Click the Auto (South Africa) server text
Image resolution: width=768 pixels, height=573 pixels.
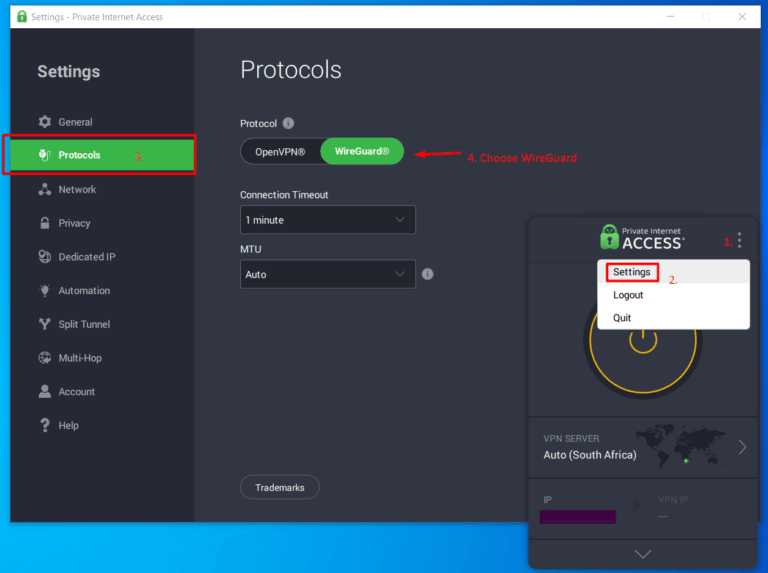(590, 454)
